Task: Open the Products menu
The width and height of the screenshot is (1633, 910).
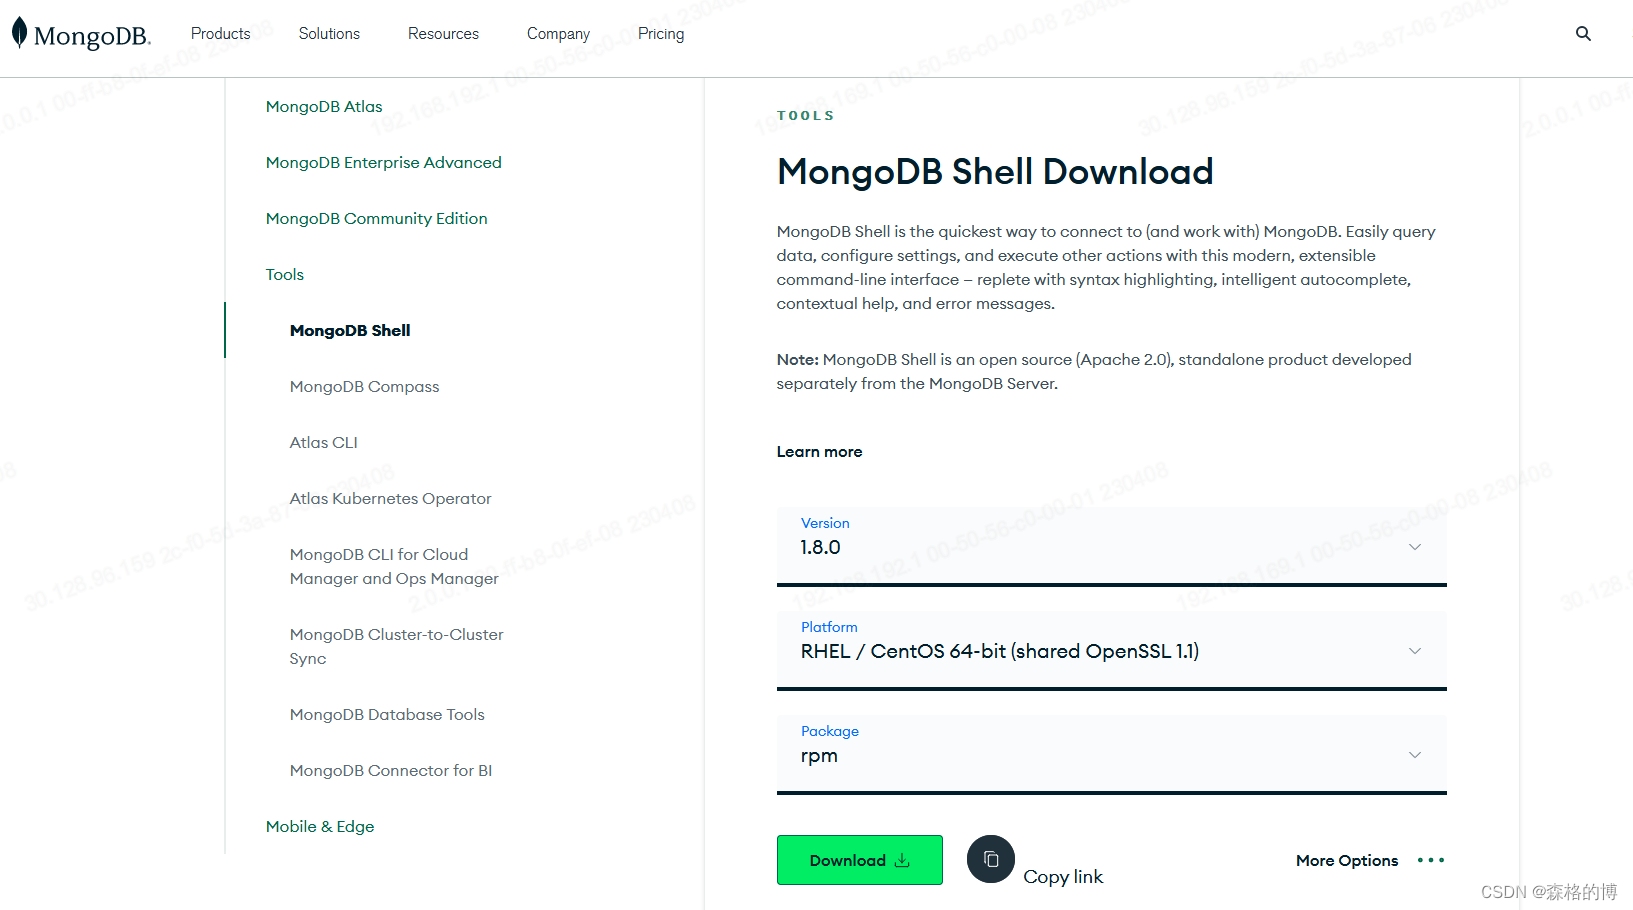Action: tap(220, 34)
